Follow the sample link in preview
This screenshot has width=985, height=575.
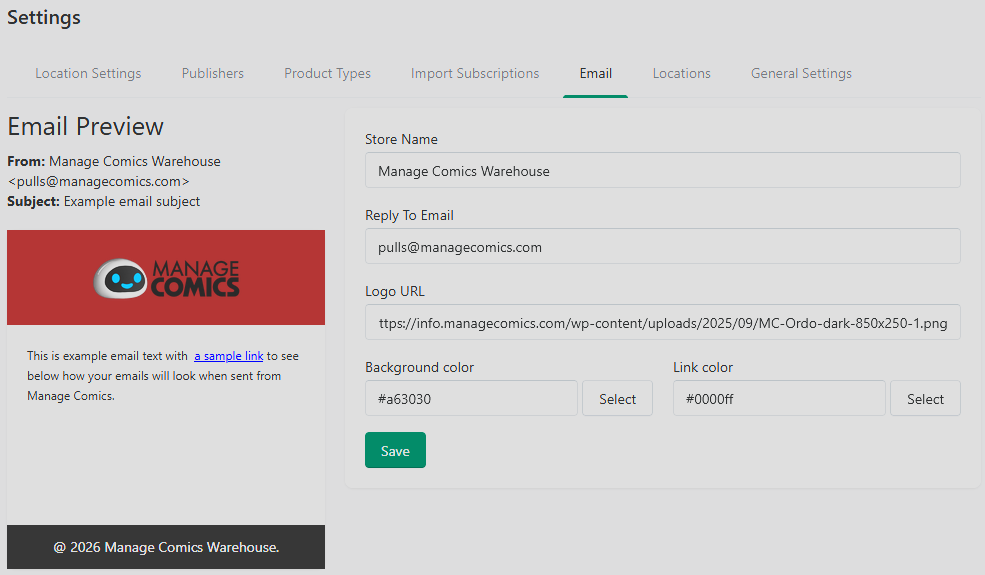(229, 356)
